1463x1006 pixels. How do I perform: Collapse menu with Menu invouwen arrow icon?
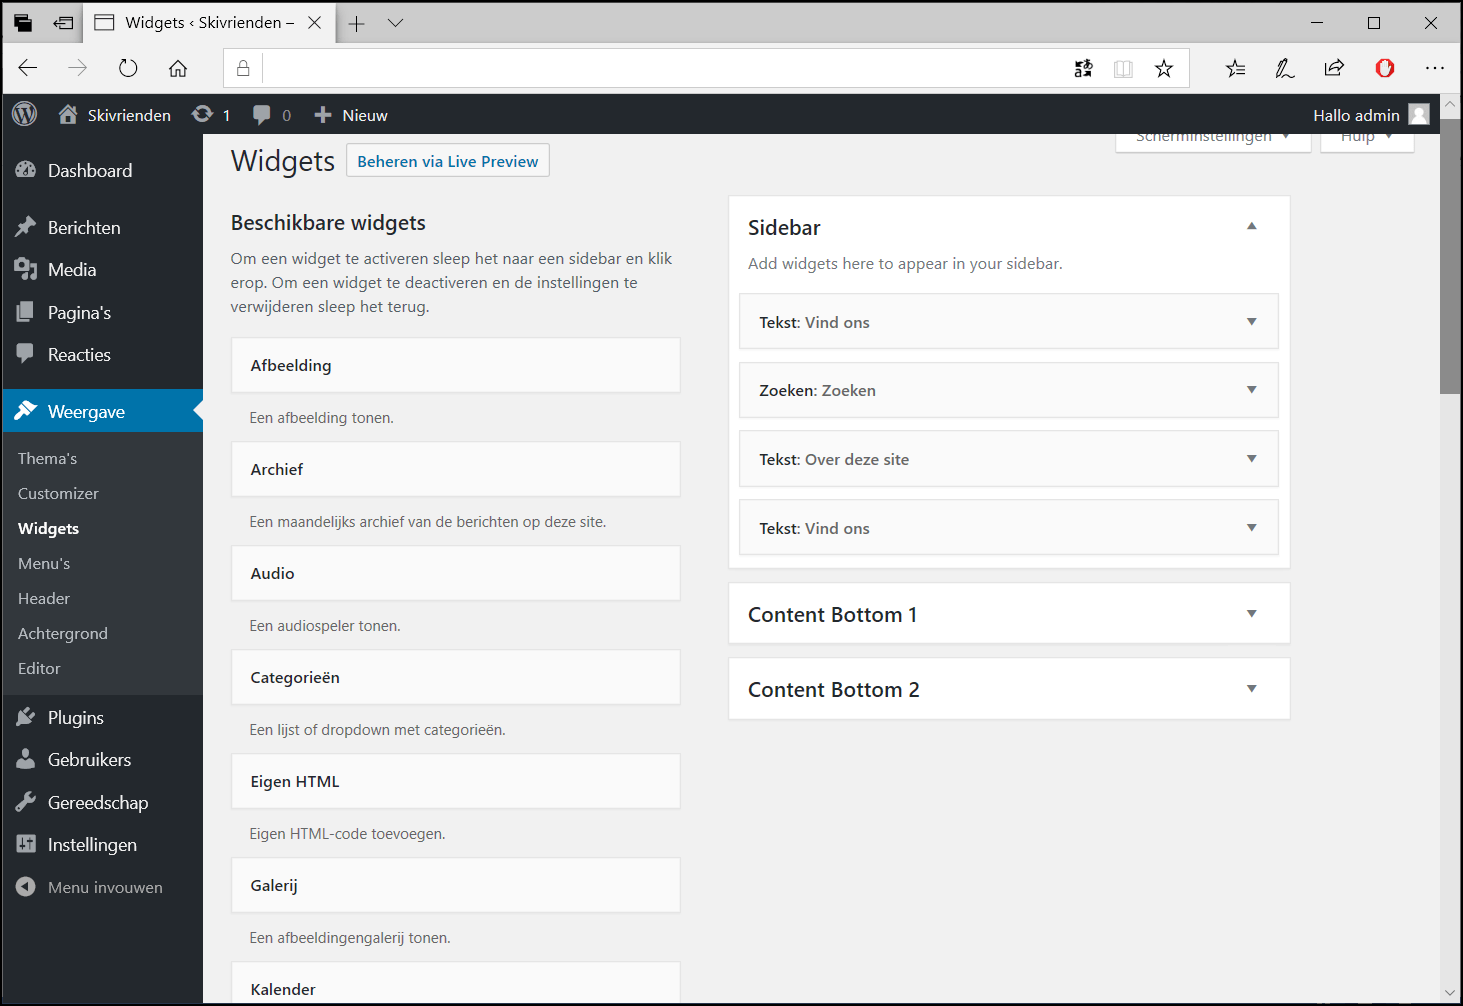(x=26, y=887)
